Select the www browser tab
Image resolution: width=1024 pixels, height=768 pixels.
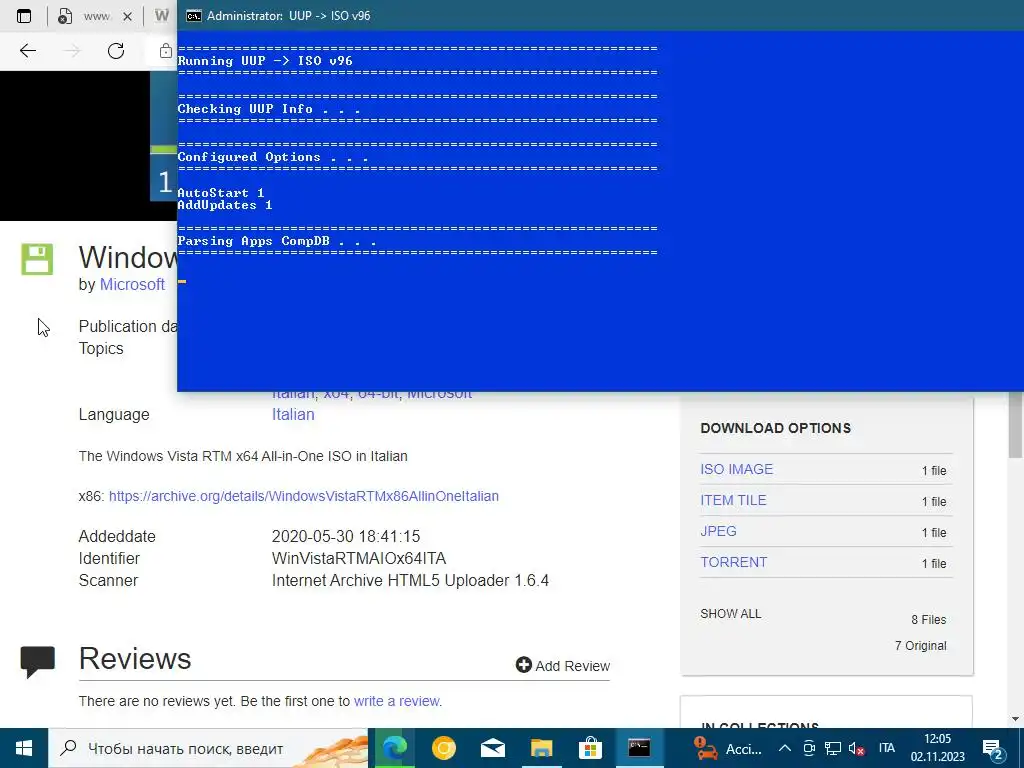coord(93,16)
